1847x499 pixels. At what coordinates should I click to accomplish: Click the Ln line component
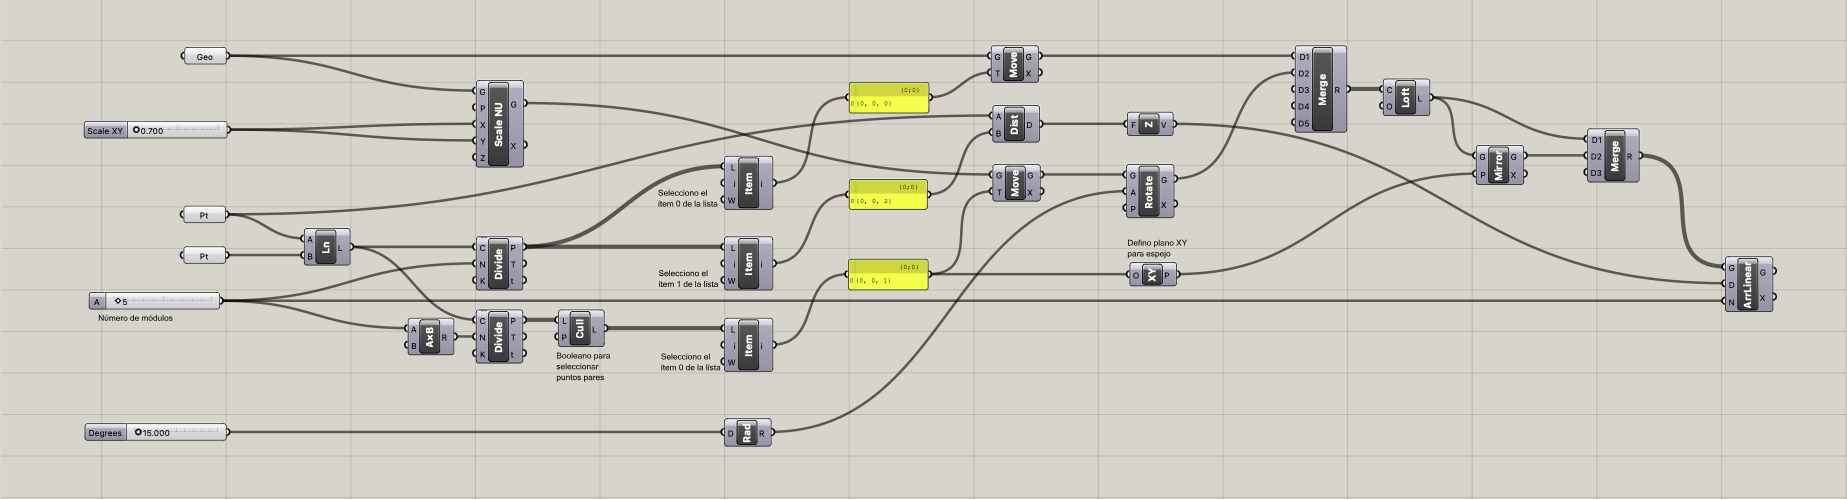click(x=326, y=248)
